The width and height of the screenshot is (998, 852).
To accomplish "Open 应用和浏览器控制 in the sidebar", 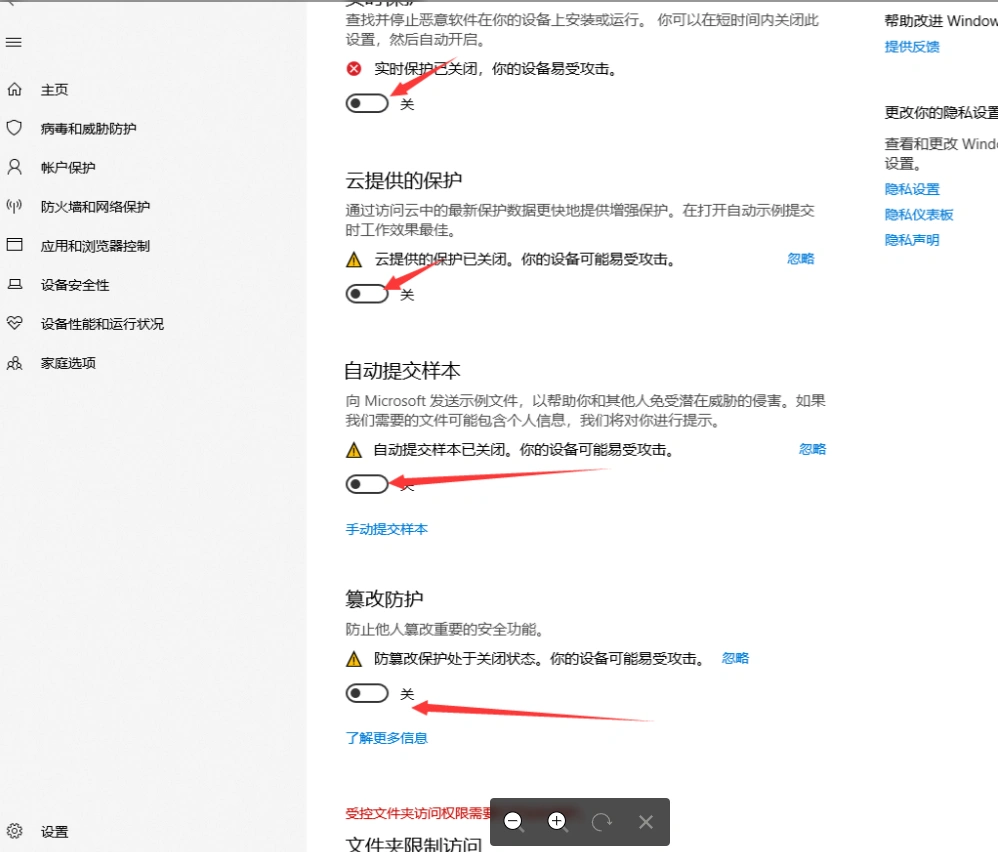I will click(95, 246).
